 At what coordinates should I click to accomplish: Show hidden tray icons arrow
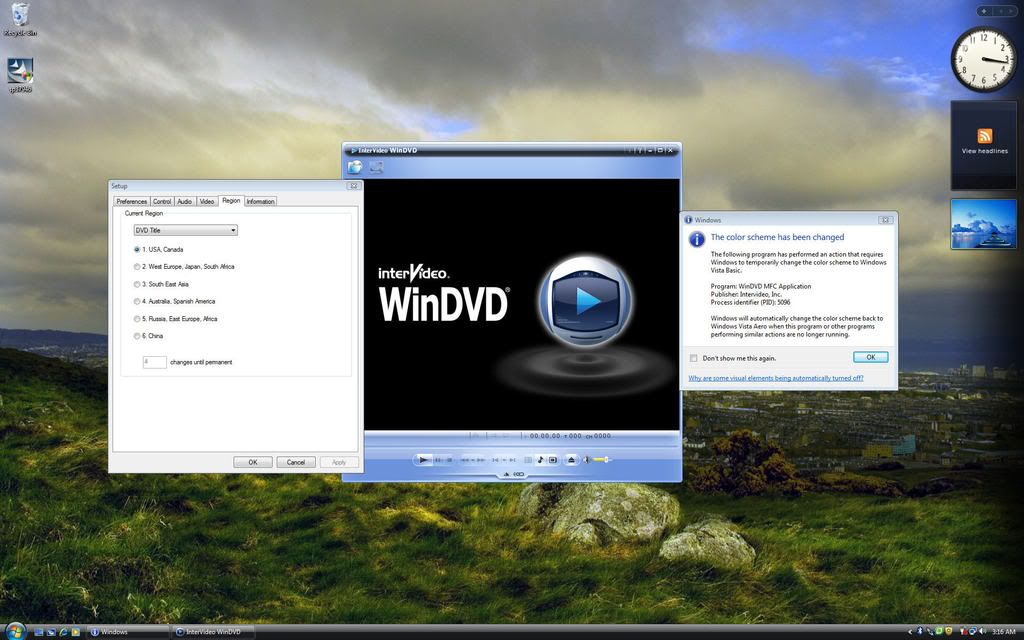910,632
